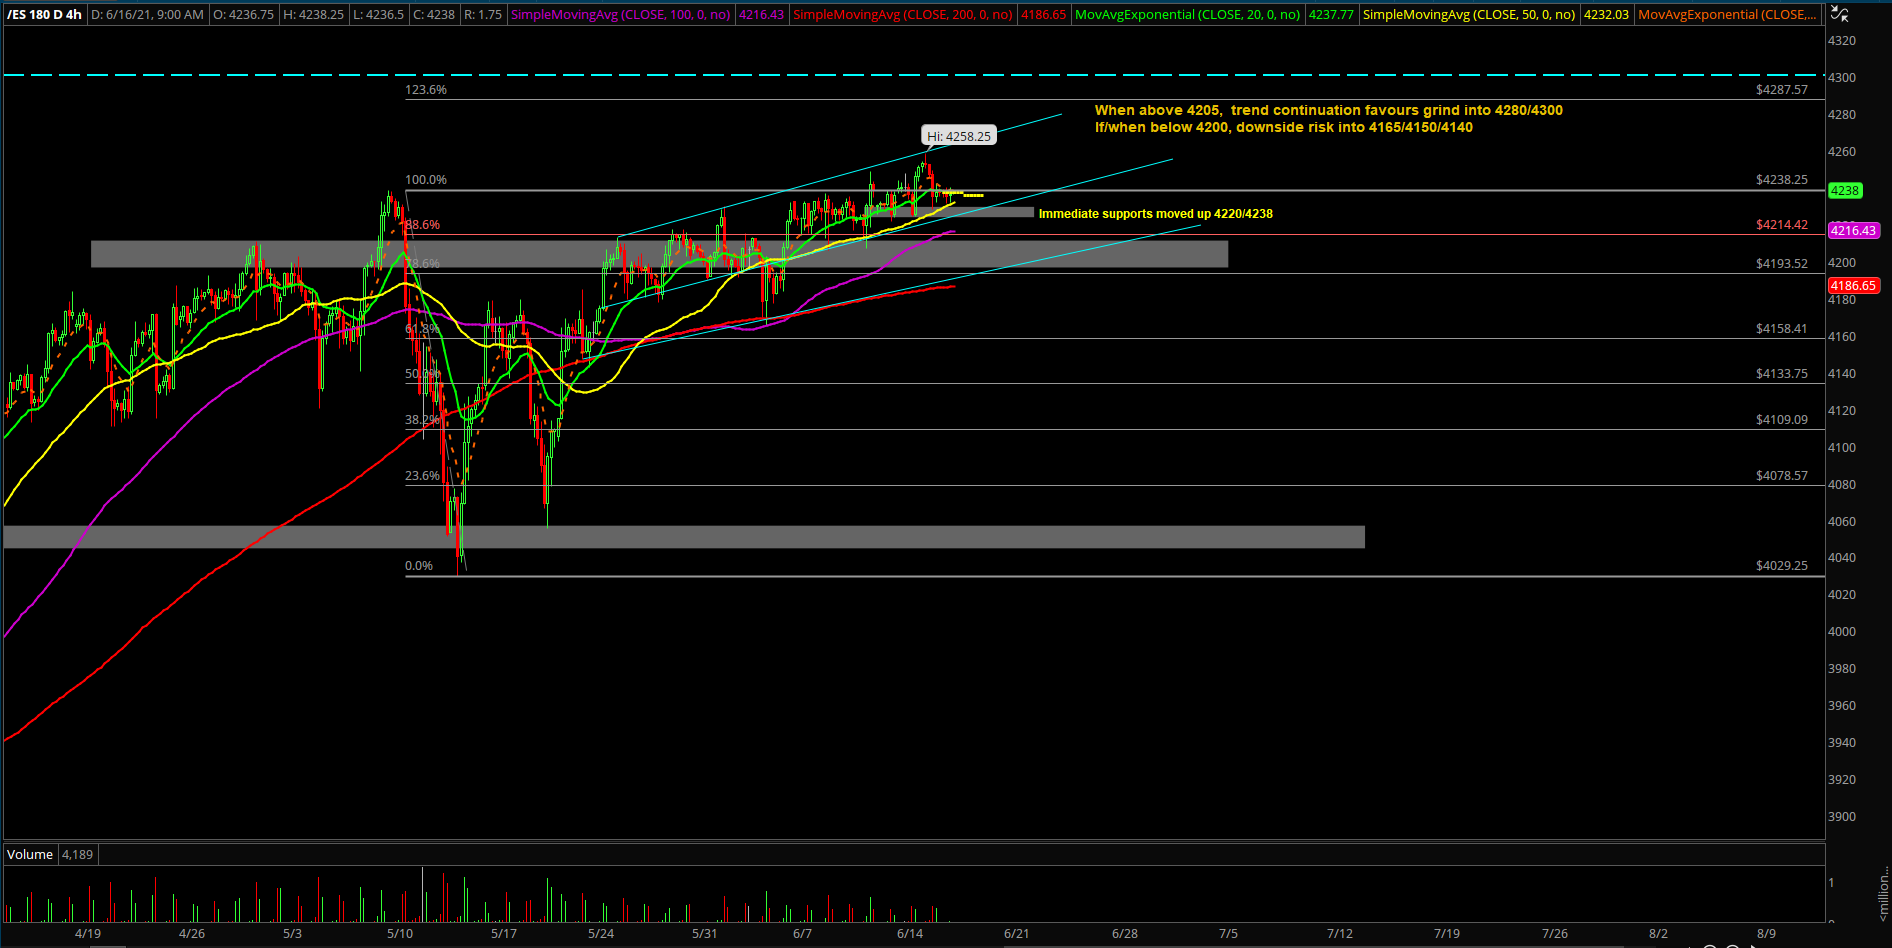This screenshot has width=1892, height=948.
Task: Select the /ES 180 D 4h symbol label
Action: tap(45, 15)
